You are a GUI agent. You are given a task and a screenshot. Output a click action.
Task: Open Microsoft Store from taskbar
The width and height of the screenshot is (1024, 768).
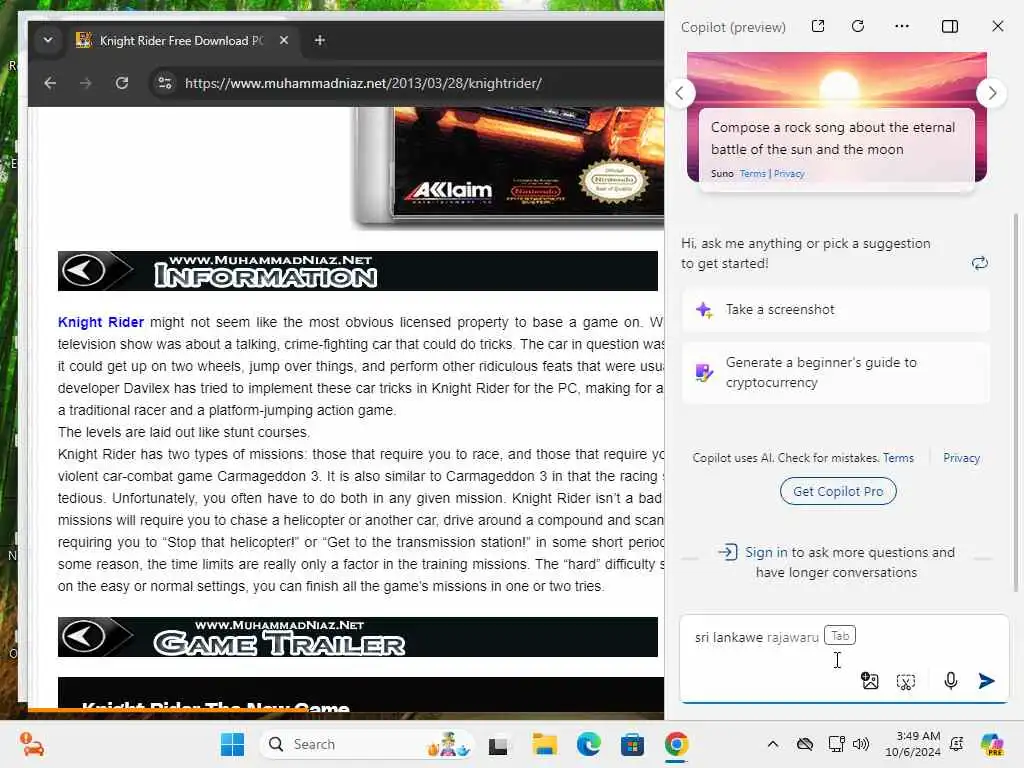click(x=632, y=744)
